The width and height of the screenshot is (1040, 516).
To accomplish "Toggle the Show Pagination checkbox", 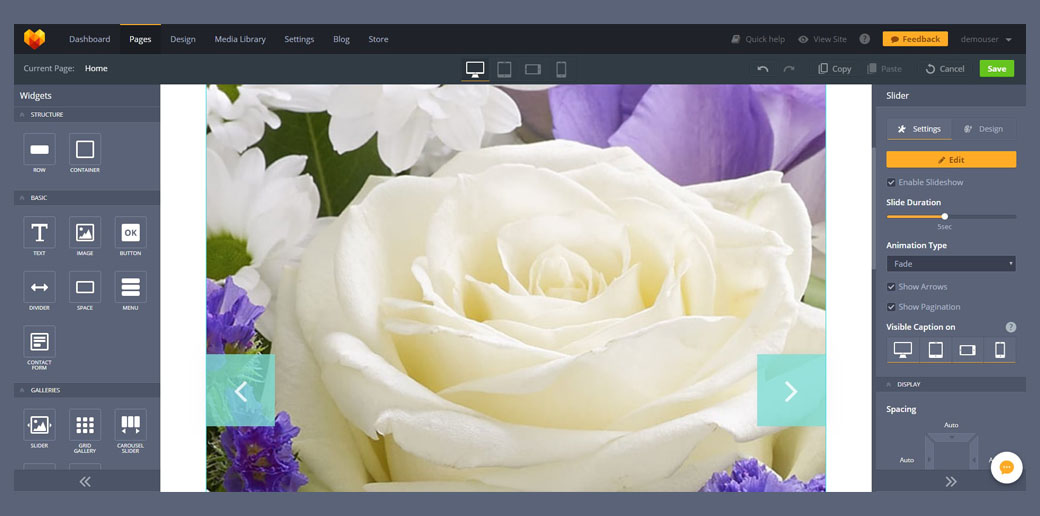I will [891, 307].
